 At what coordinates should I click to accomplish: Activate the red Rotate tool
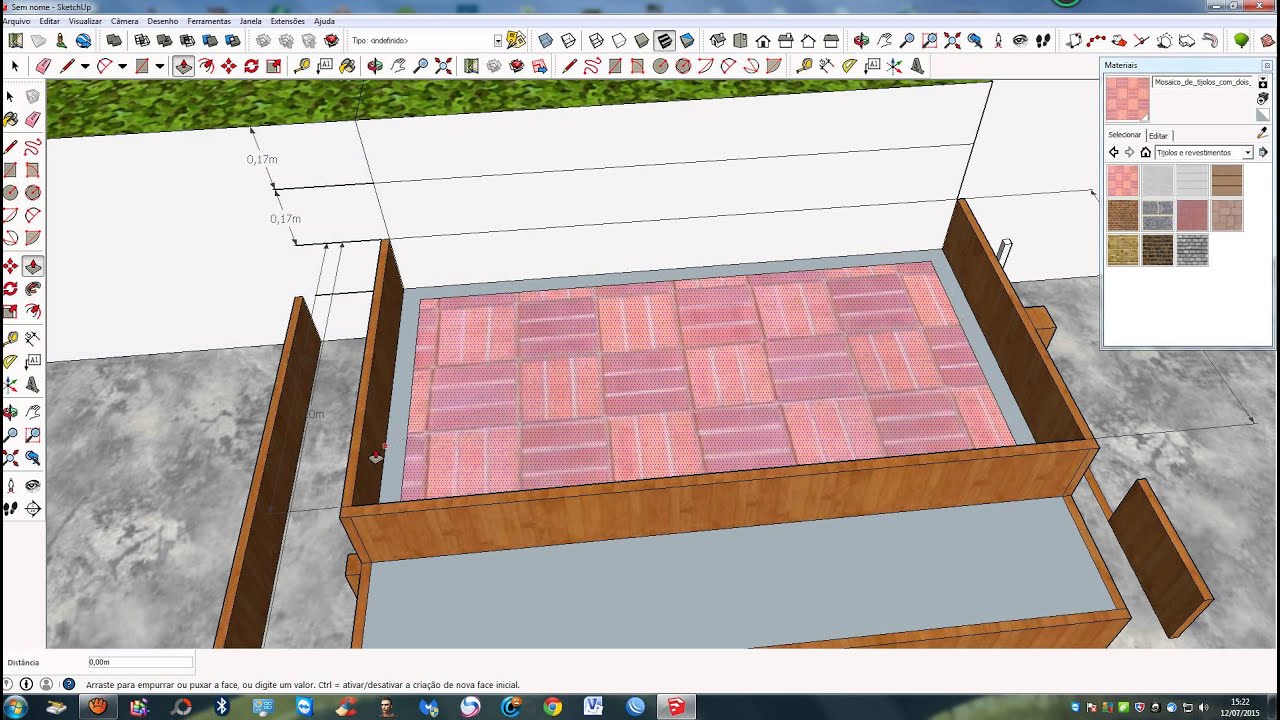tap(251, 66)
